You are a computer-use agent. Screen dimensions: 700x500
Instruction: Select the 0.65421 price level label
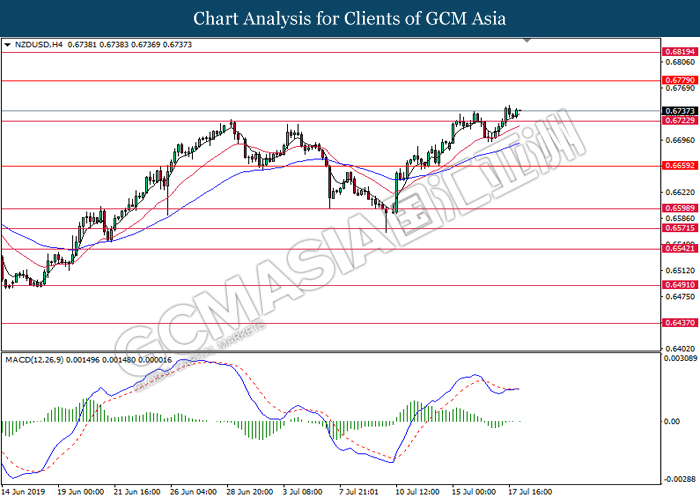pos(680,249)
